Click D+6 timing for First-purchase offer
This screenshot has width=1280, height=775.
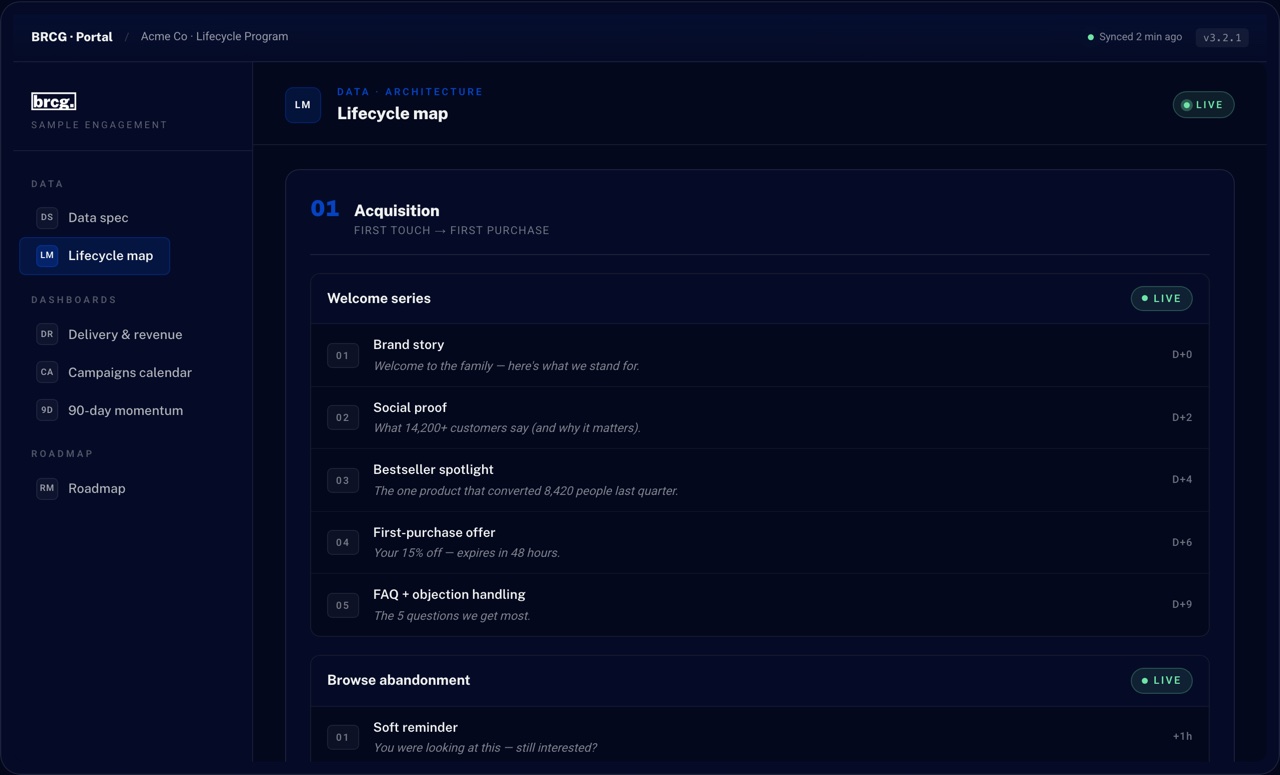tap(1182, 542)
